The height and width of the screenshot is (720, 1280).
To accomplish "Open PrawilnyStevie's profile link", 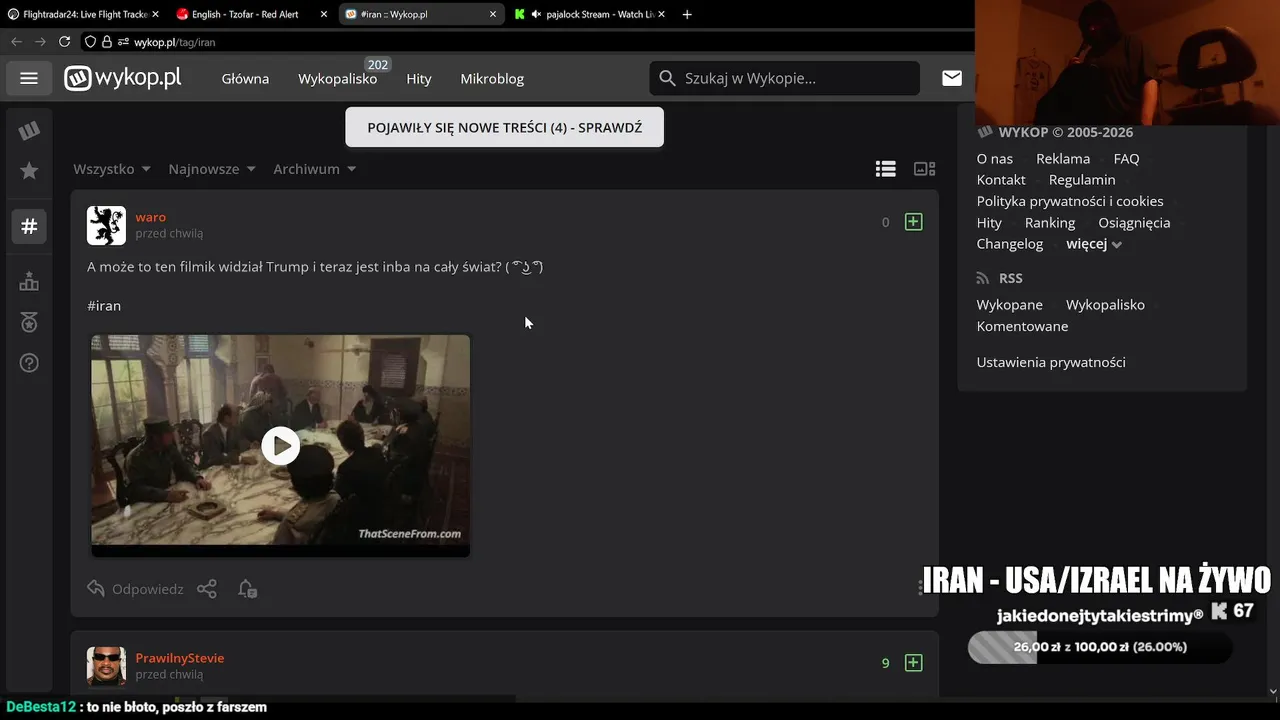I will pos(180,658).
